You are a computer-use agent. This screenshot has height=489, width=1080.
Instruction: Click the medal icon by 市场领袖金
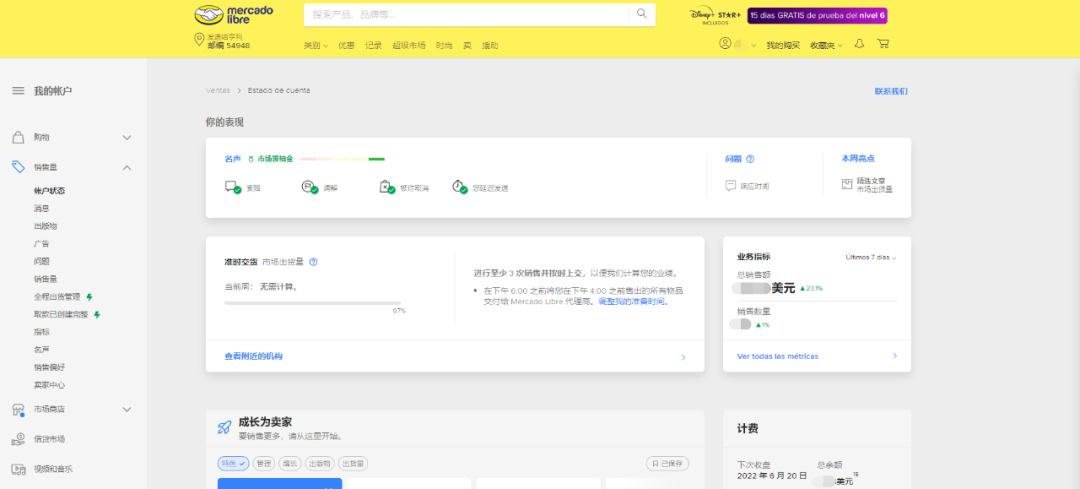tap(251, 159)
